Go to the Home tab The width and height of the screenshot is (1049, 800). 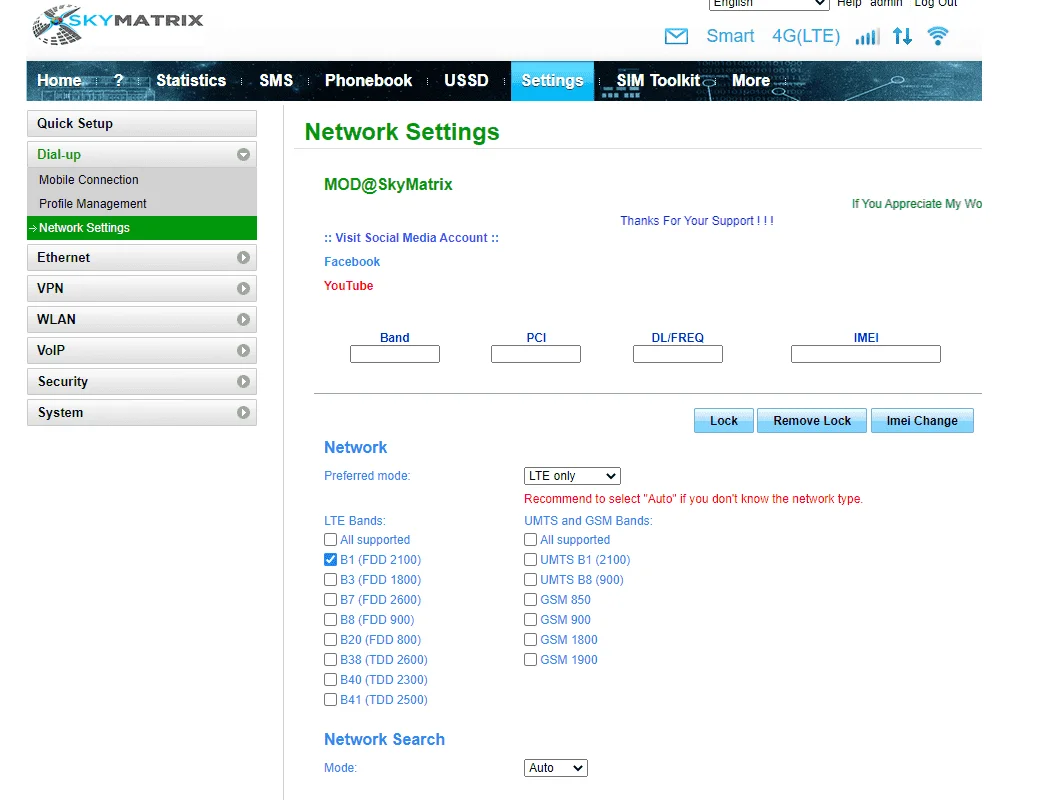[x=59, y=81]
